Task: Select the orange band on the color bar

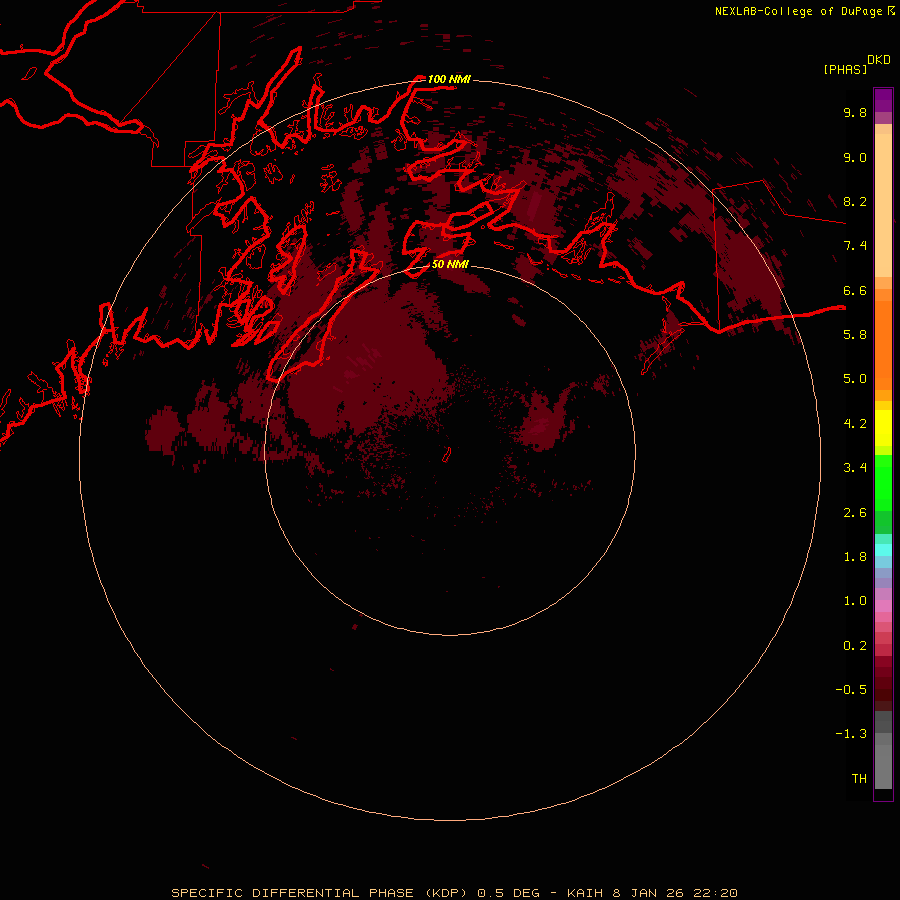Action: coord(883,344)
